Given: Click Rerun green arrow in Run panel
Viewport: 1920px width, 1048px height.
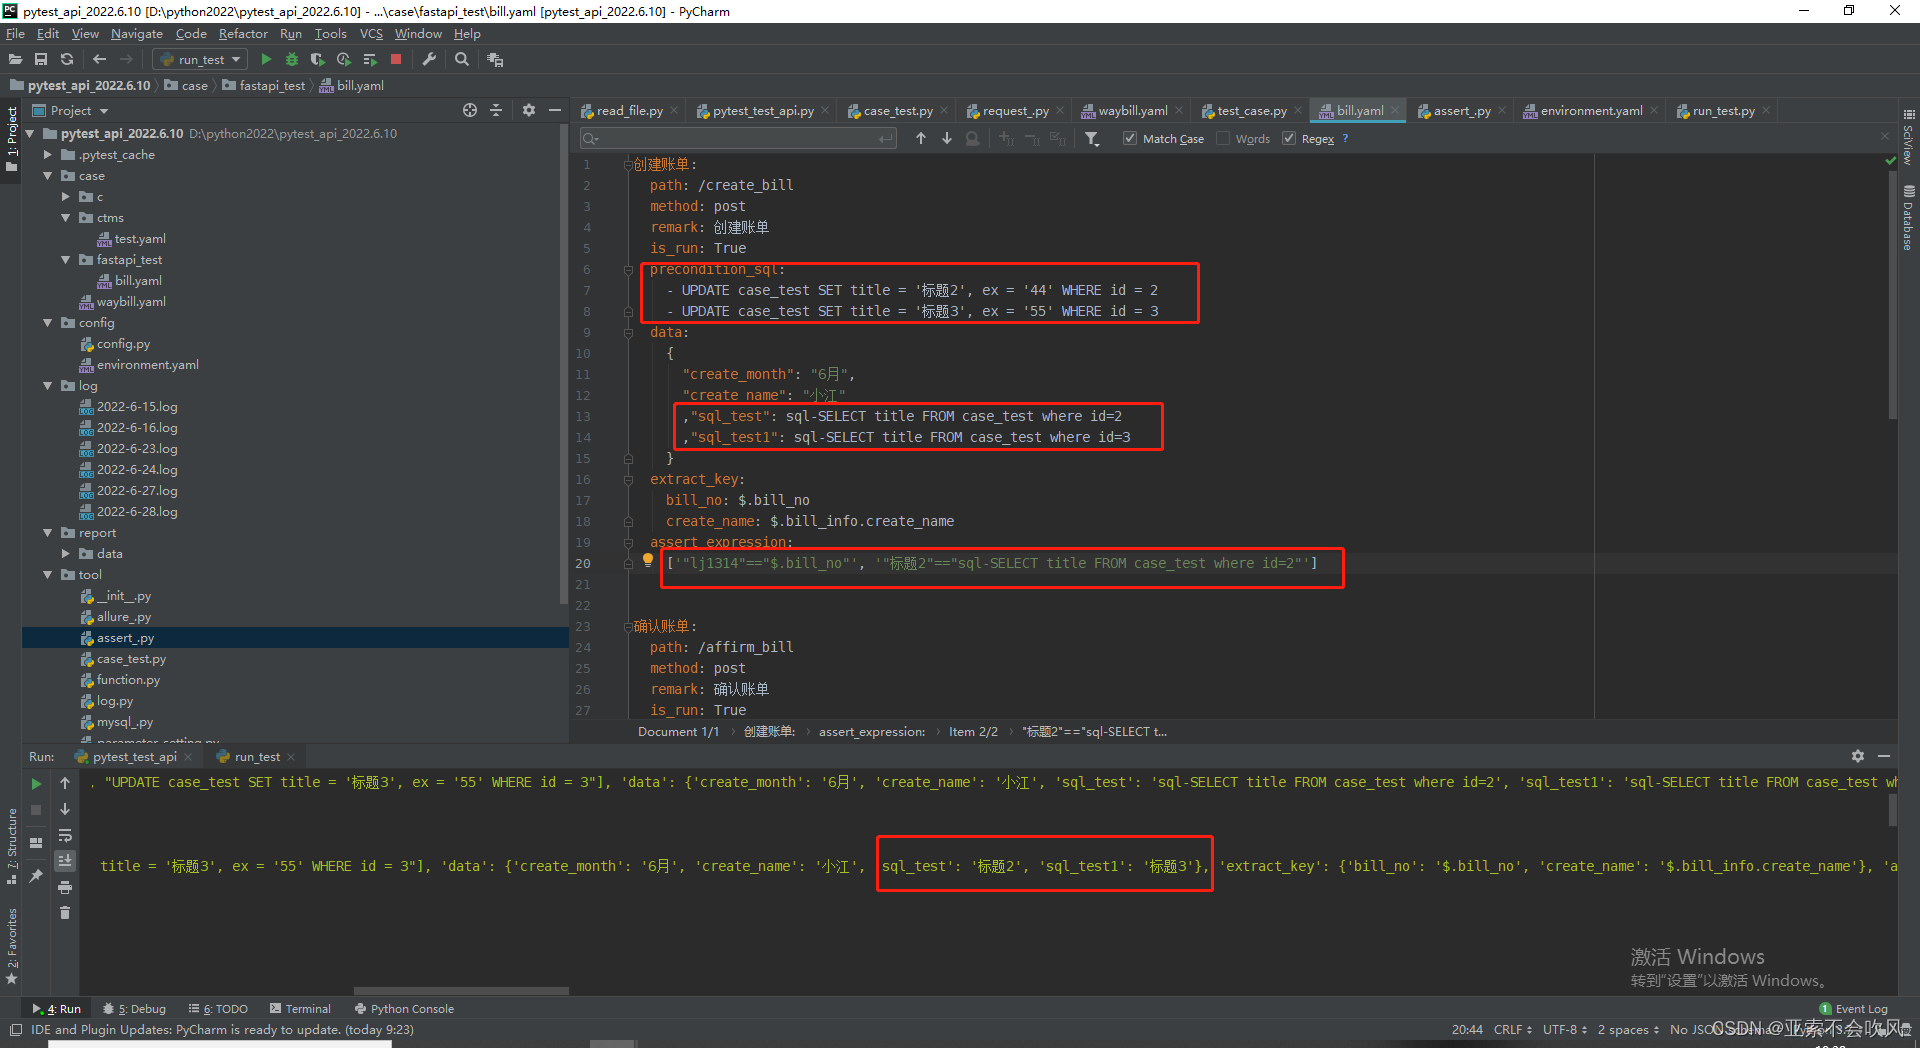Looking at the screenshot, I should coord(36,784).
